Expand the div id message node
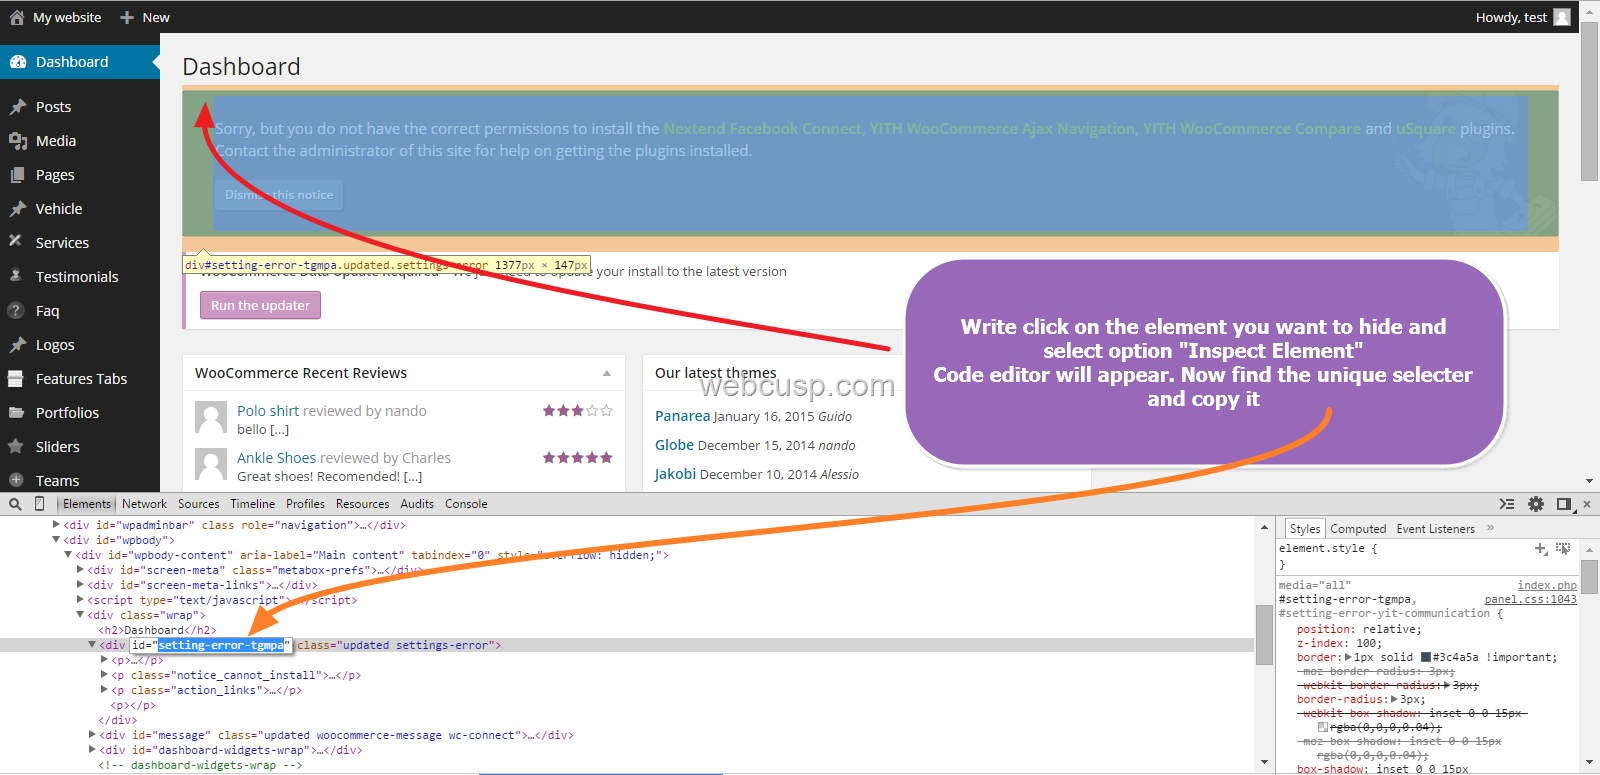This screenshot has height=775, width=1600. 92,734
